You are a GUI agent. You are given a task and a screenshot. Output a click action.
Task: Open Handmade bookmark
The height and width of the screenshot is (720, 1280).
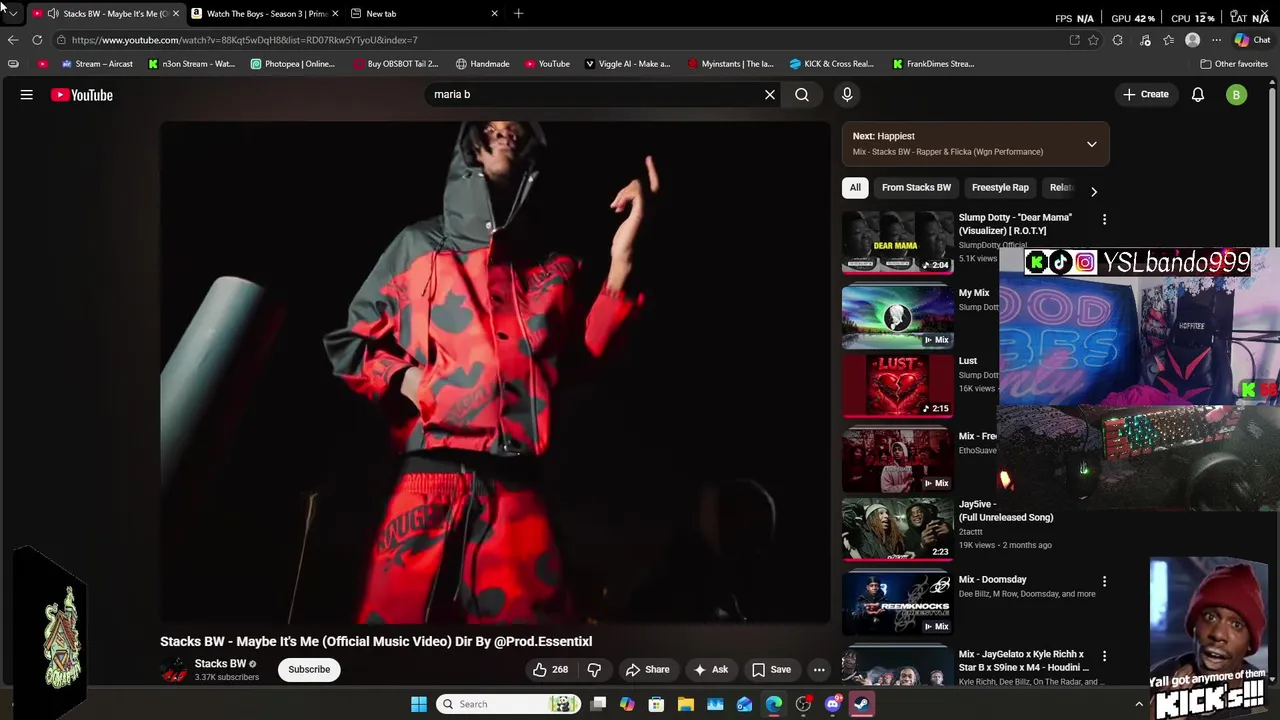coord(482,64)
